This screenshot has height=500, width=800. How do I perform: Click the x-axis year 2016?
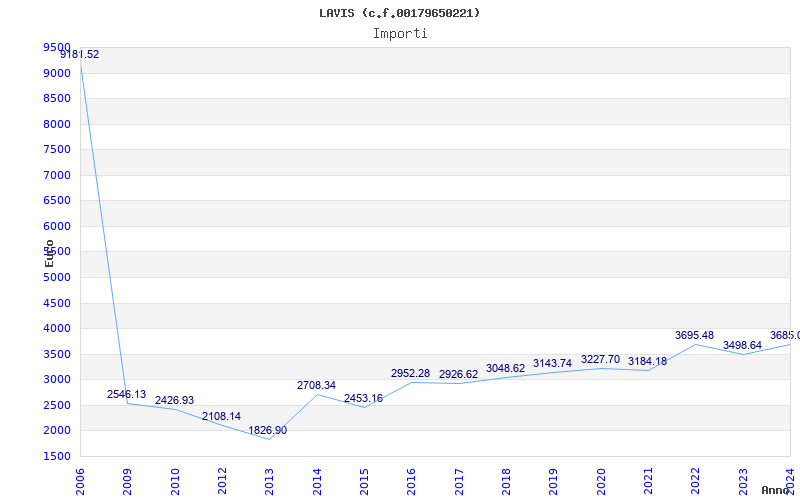click(x=412, y=482)
